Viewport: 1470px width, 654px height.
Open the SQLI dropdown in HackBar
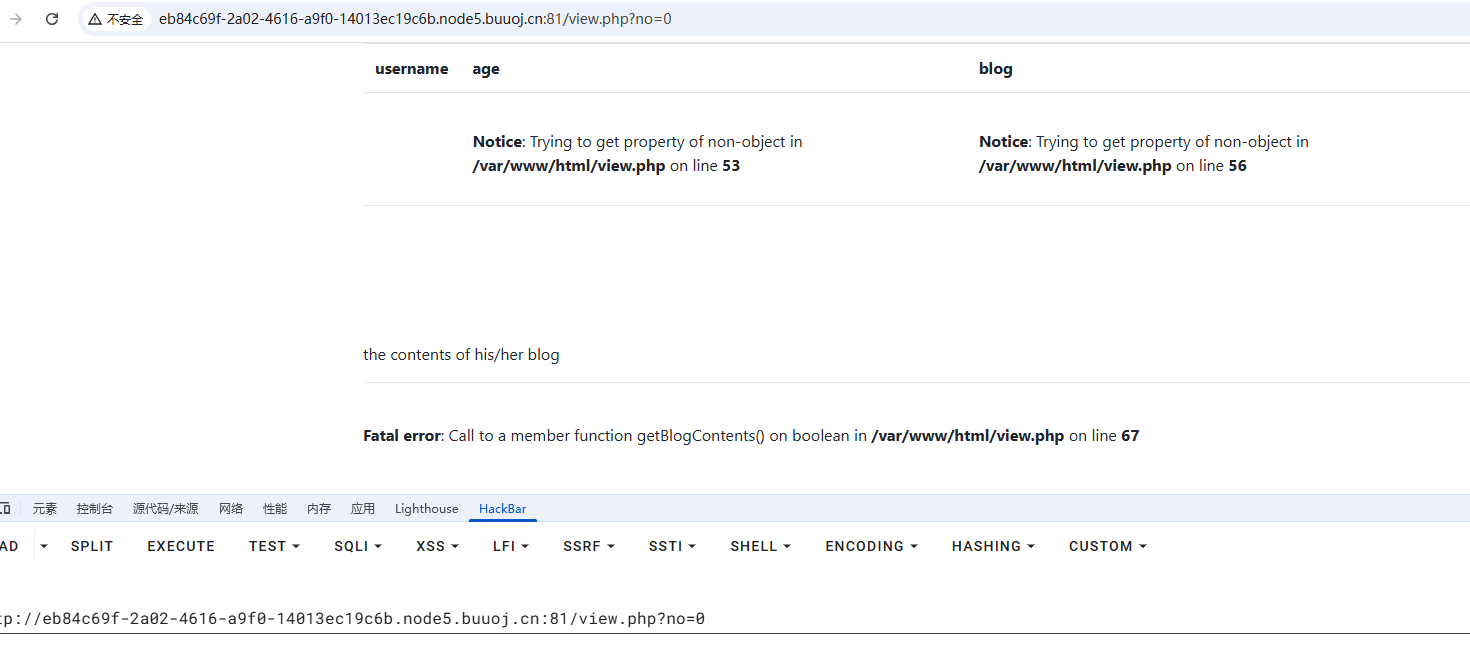358,546
